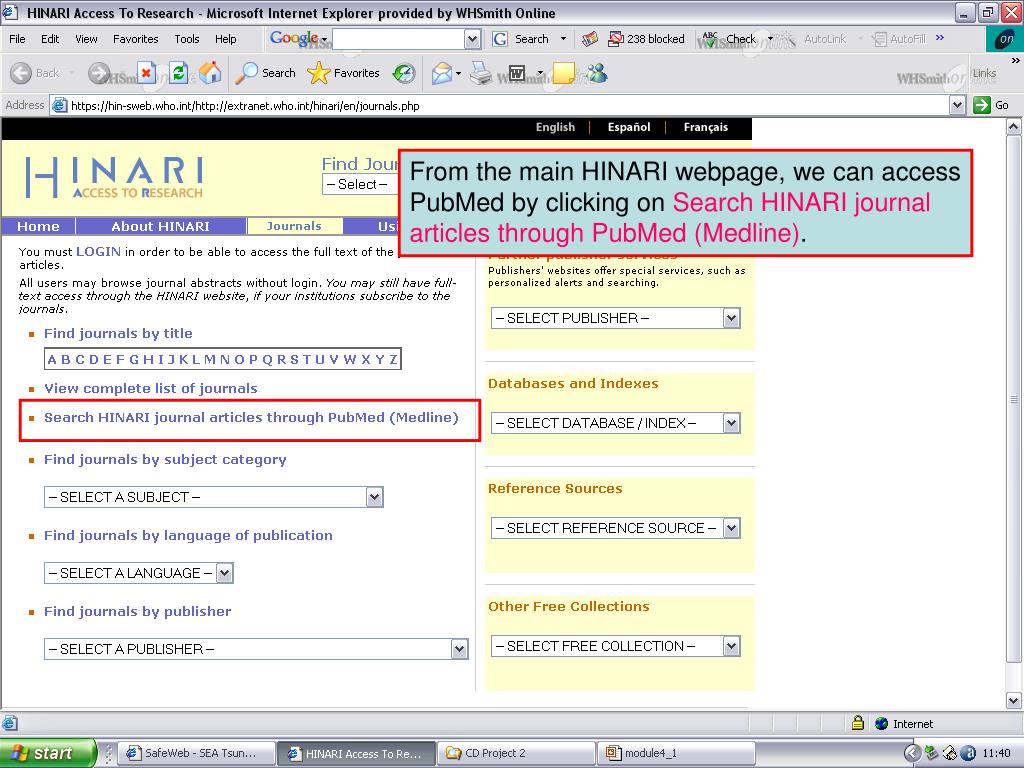Viewport: 1024px width, 768px height.
Task: Open the SELECT PUBLISHER dropdown in partner publisher services
Action: (x=615, y=318)
